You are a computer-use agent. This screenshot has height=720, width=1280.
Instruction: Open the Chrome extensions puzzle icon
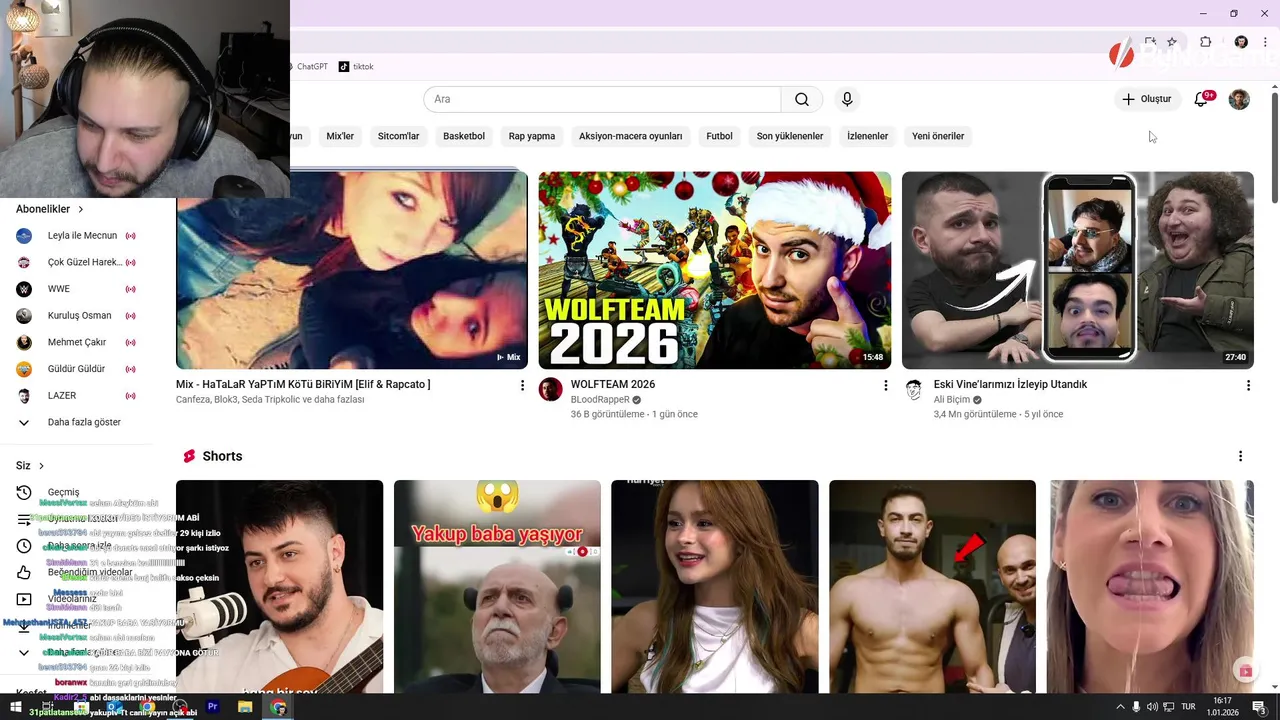(1205, 42)
